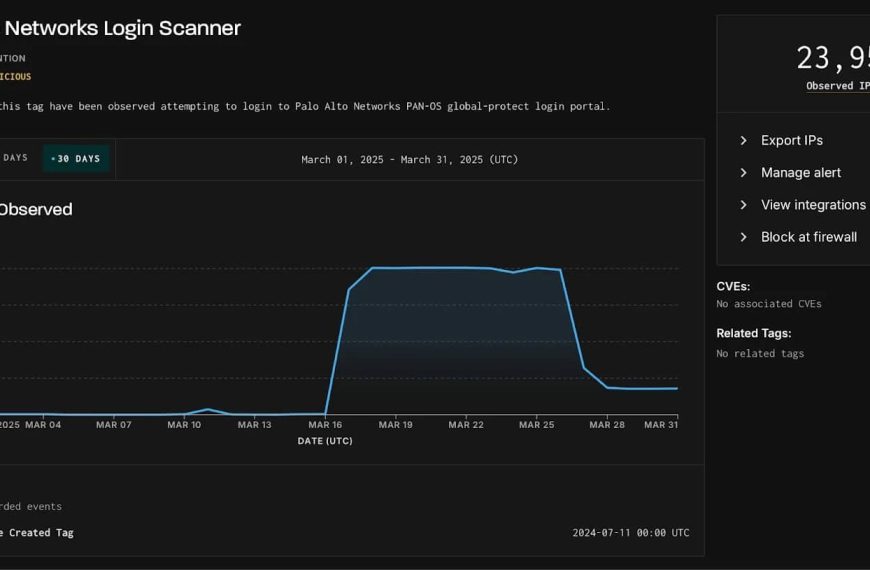Click the chart line above MAR 25
The width and height of the screenshot is (870, 570).
coord(537,268)
